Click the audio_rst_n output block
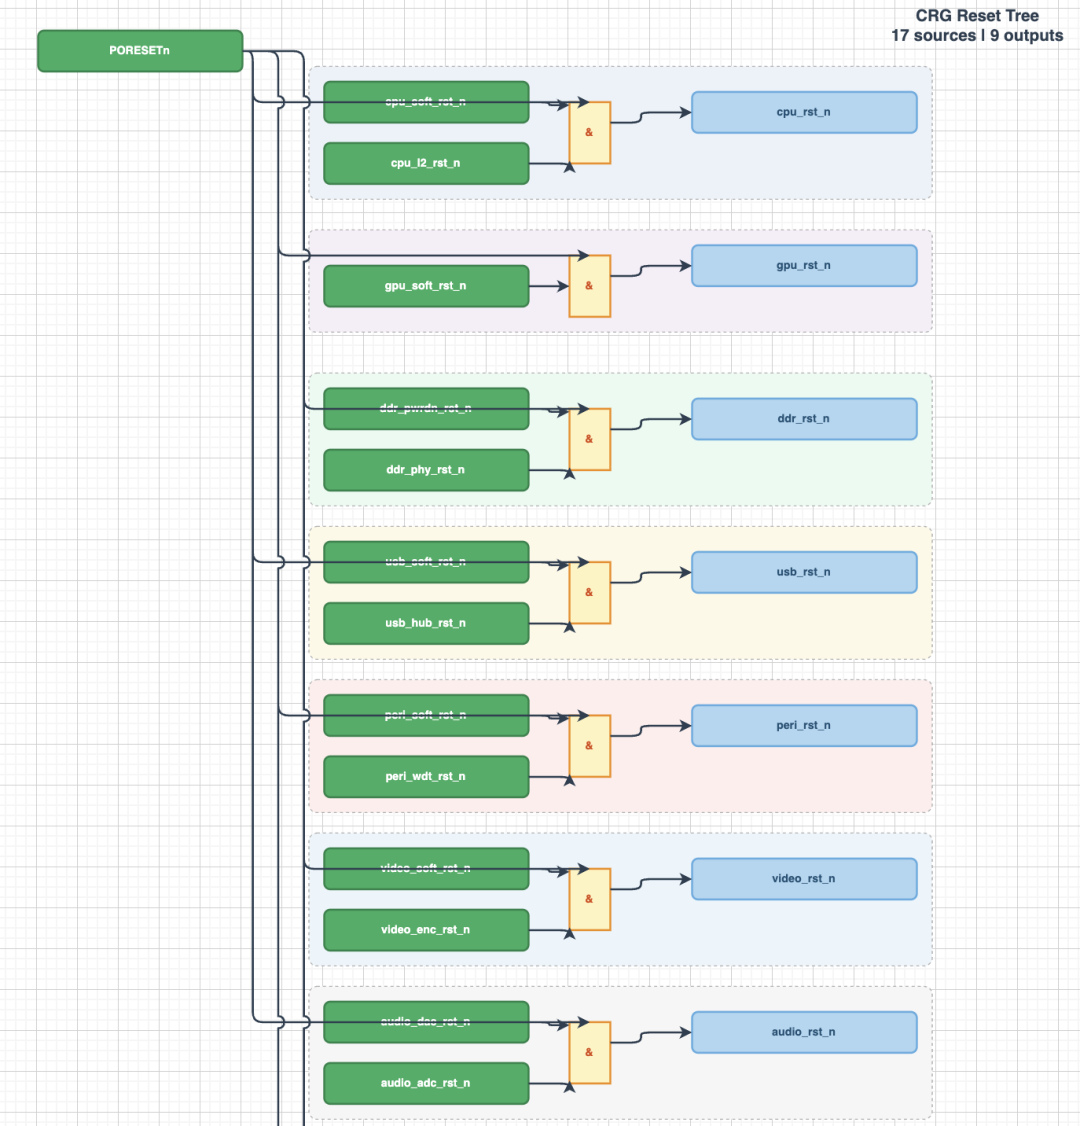The width and height of the screenshot is (1080, 1126). click(804, 1032)
